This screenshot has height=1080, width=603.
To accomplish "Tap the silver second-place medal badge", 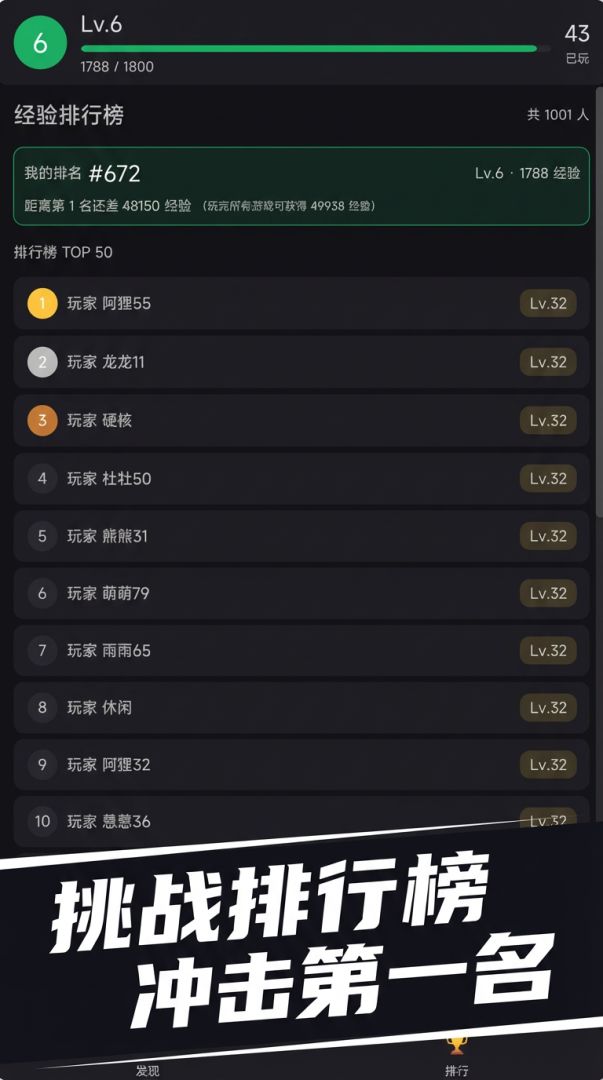I will tap(41, 363).
